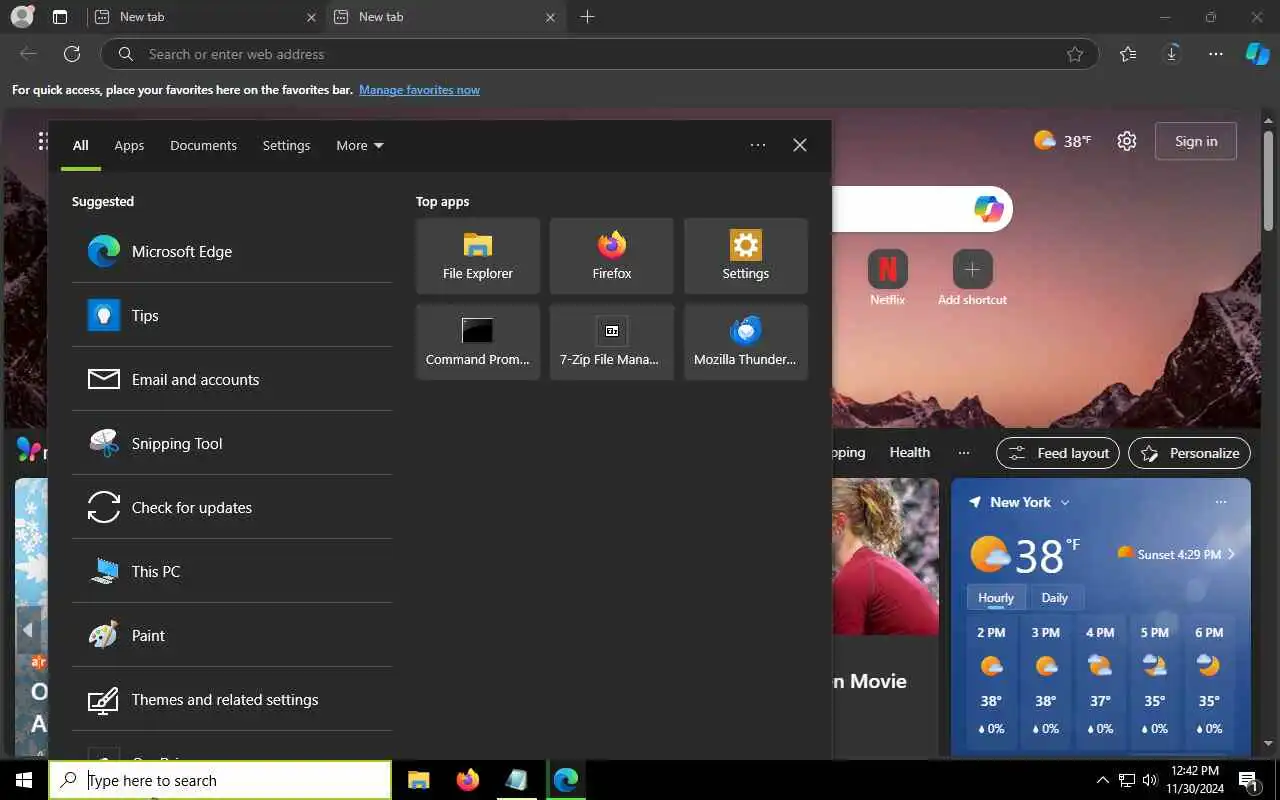The image size is (1280, 800).
Task: Click the Personalize button
Action: (1190, 453)
